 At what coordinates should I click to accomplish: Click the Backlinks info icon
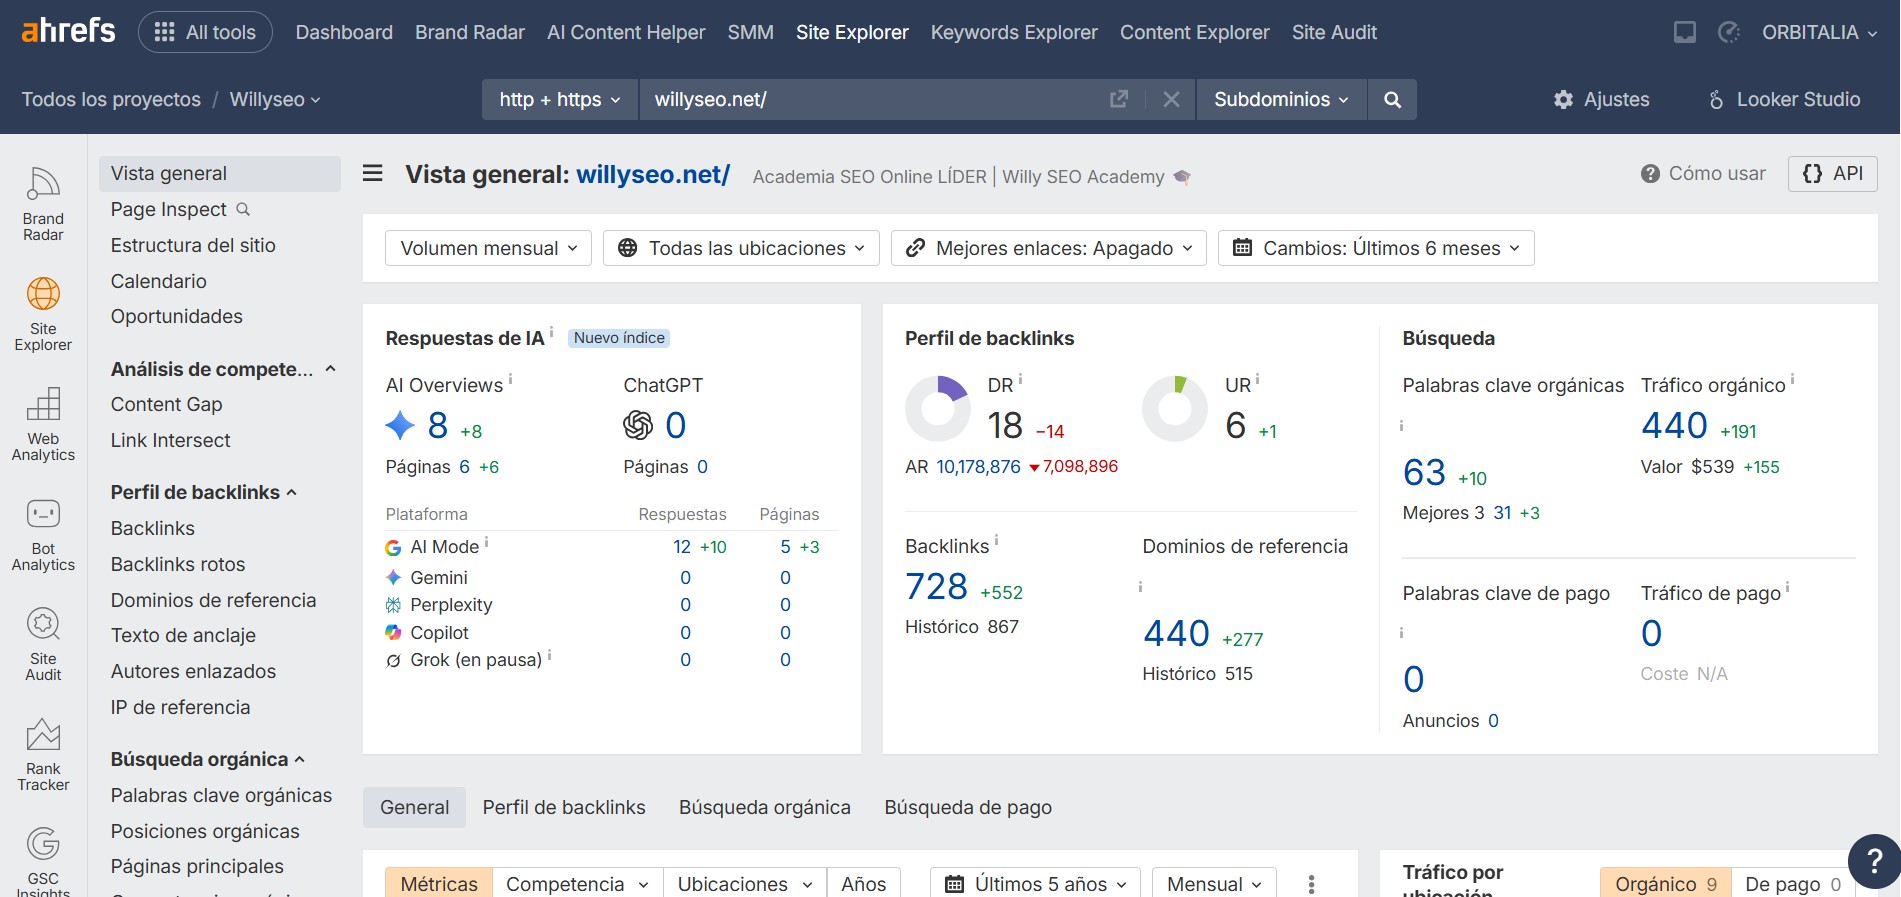coord(996,540)
